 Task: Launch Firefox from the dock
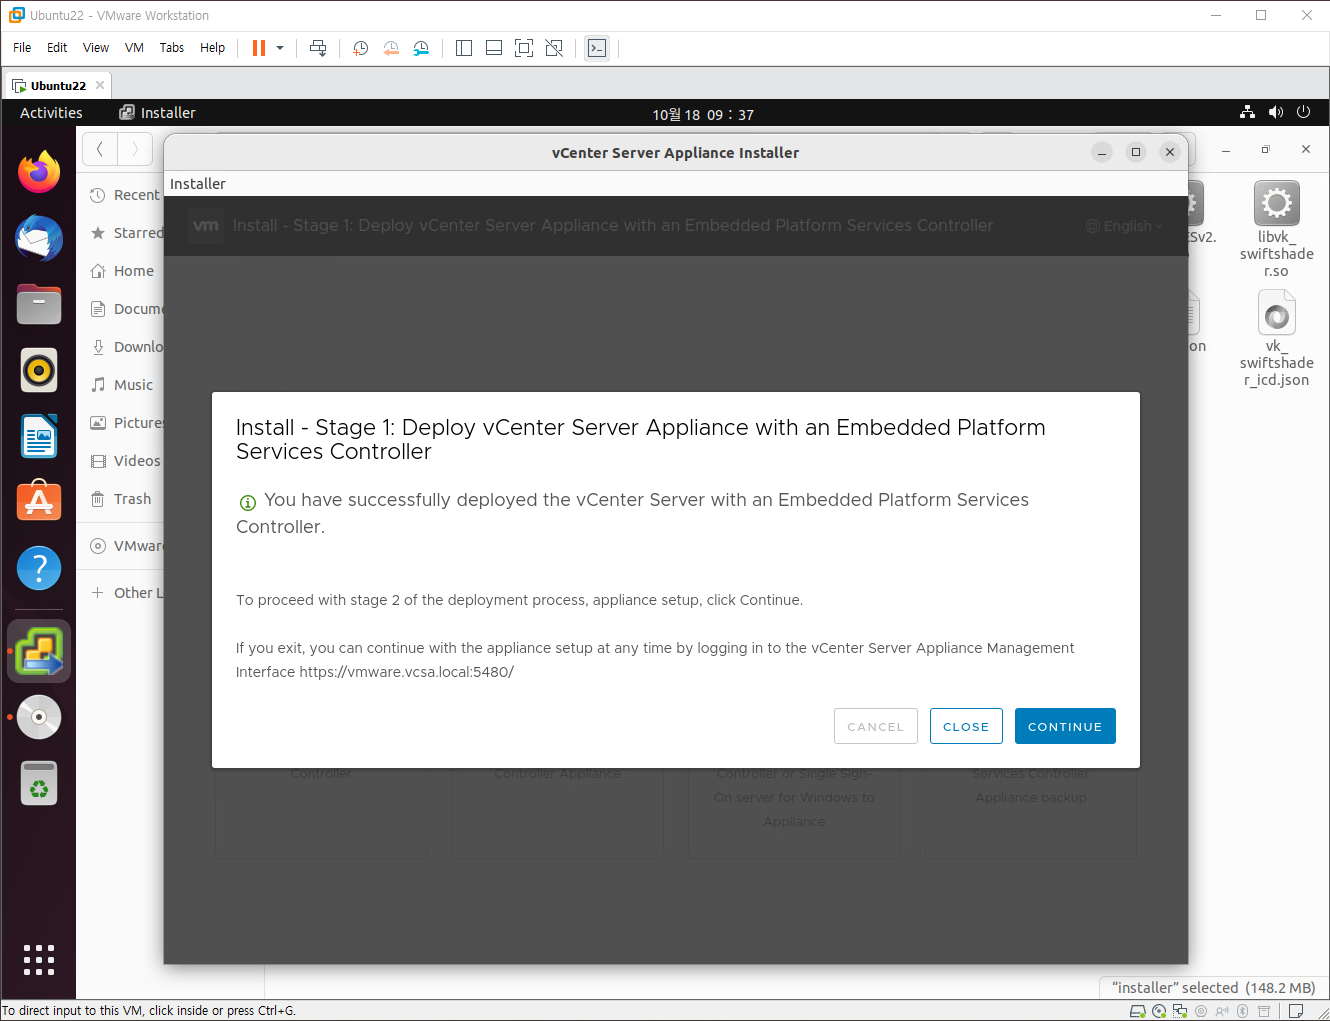click(x=39, y=172)
